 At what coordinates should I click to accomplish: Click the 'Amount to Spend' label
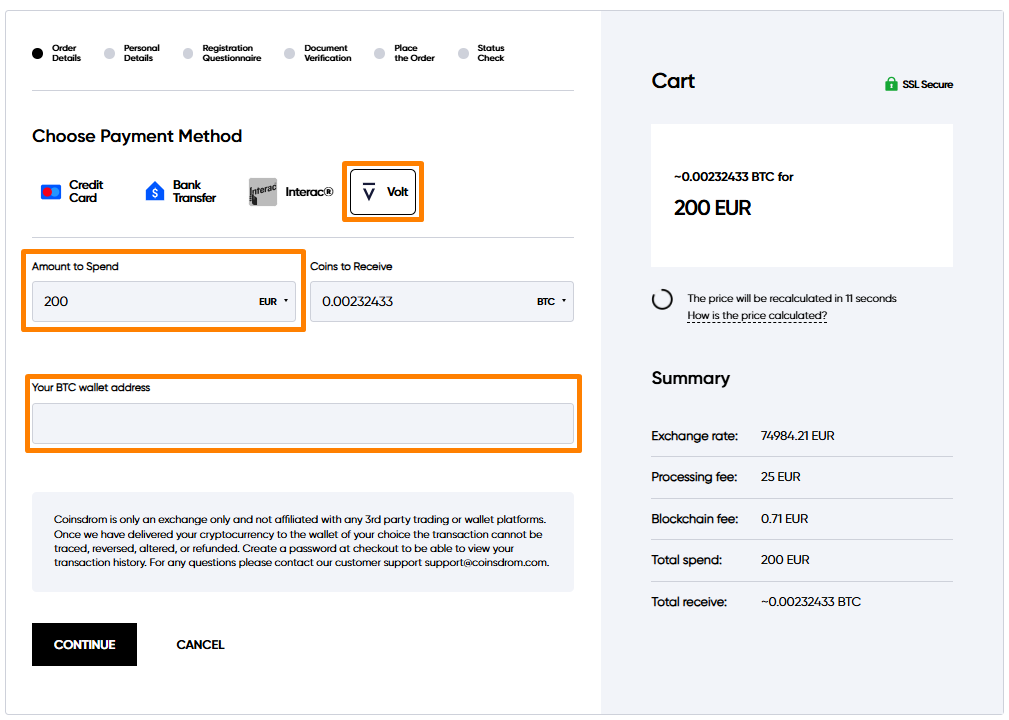tap(75, 266)
